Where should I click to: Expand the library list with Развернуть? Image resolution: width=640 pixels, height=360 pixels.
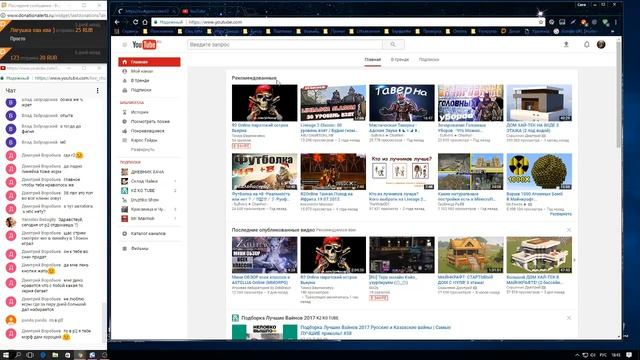[x=142, y=150]
